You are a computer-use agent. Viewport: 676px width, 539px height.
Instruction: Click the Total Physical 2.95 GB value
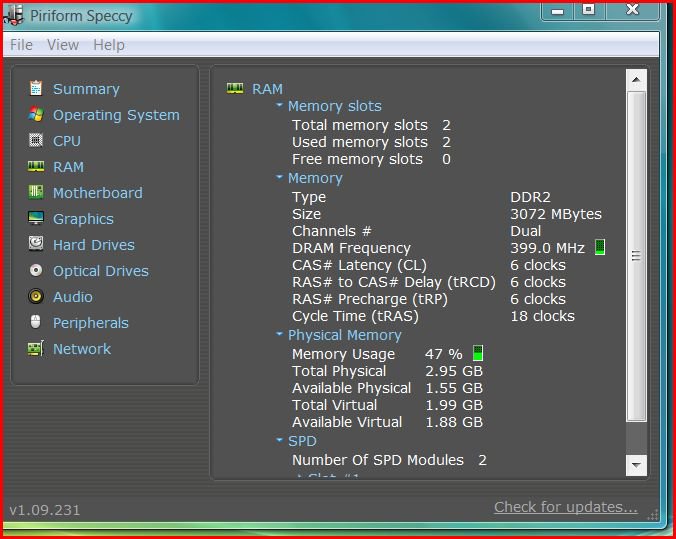(454, 371)
